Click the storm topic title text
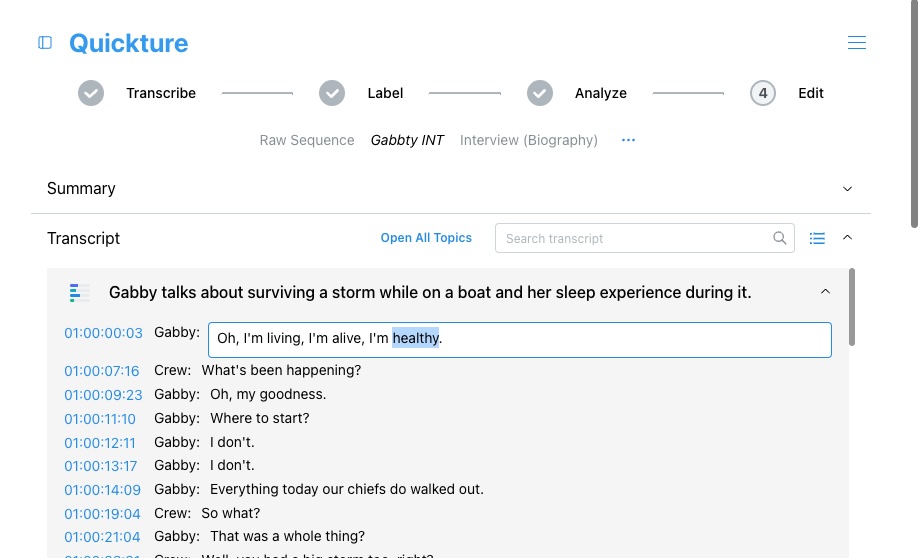 [x=430, y=292]
